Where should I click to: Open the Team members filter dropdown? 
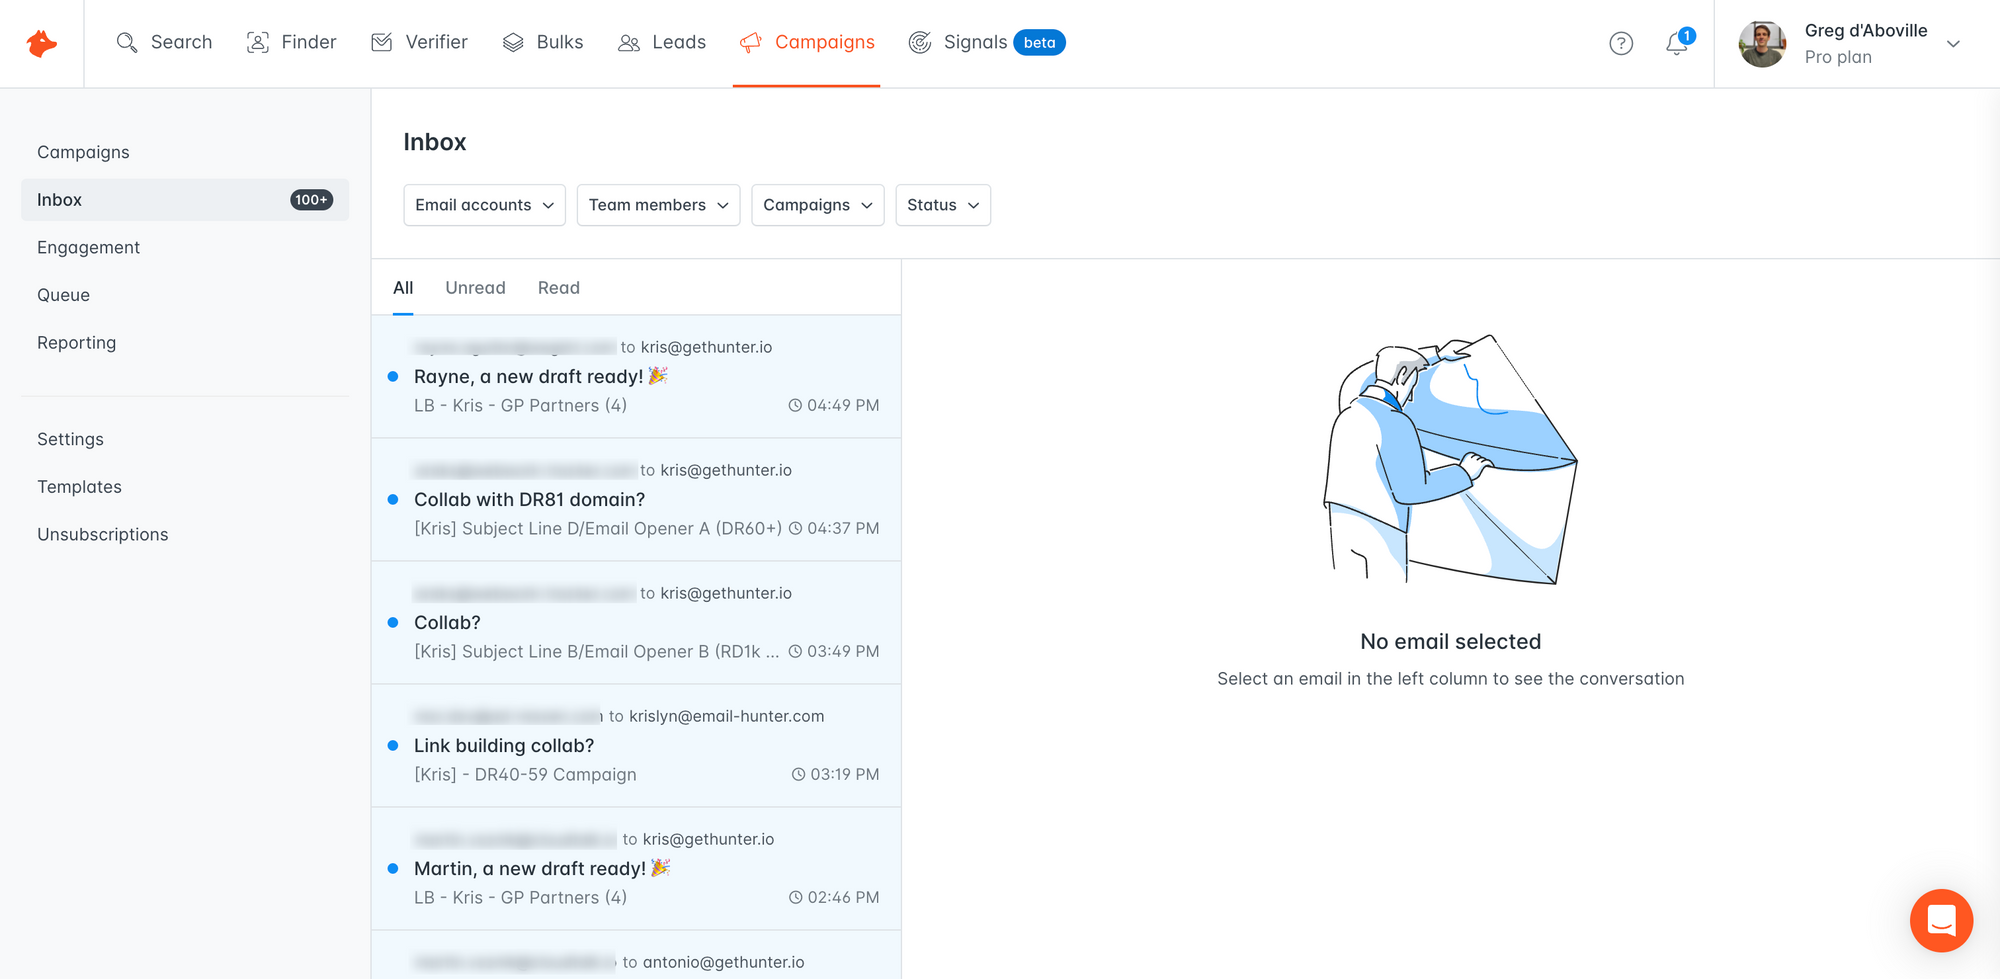tap(658, 205)
